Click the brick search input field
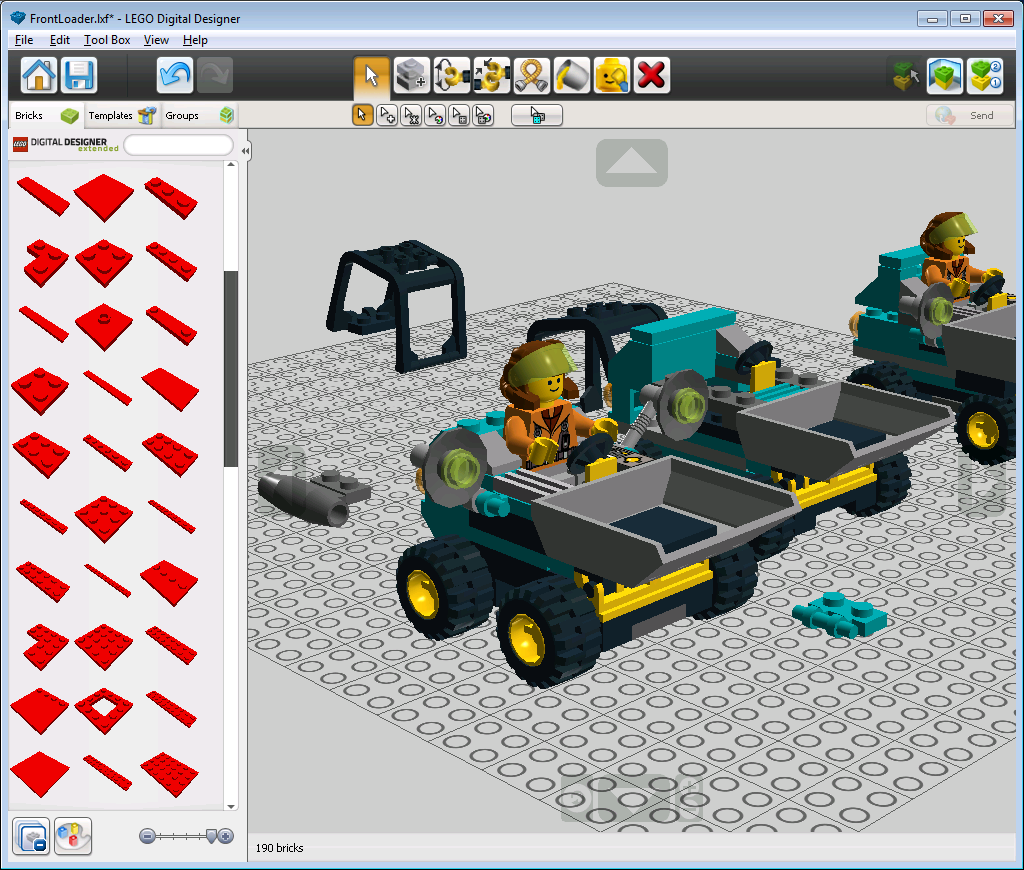The width and height of the screenshot is (1024, 870). point(178,145)
